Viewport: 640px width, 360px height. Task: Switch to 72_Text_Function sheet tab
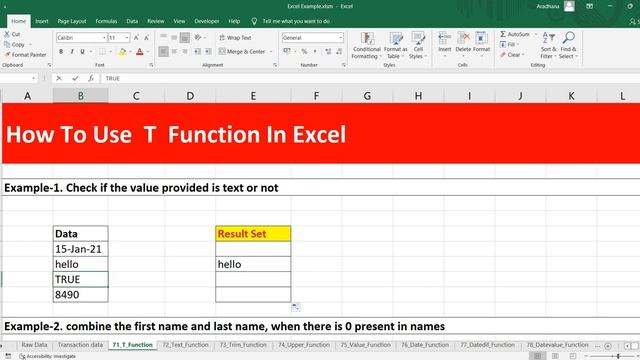(x=185, y=345)
